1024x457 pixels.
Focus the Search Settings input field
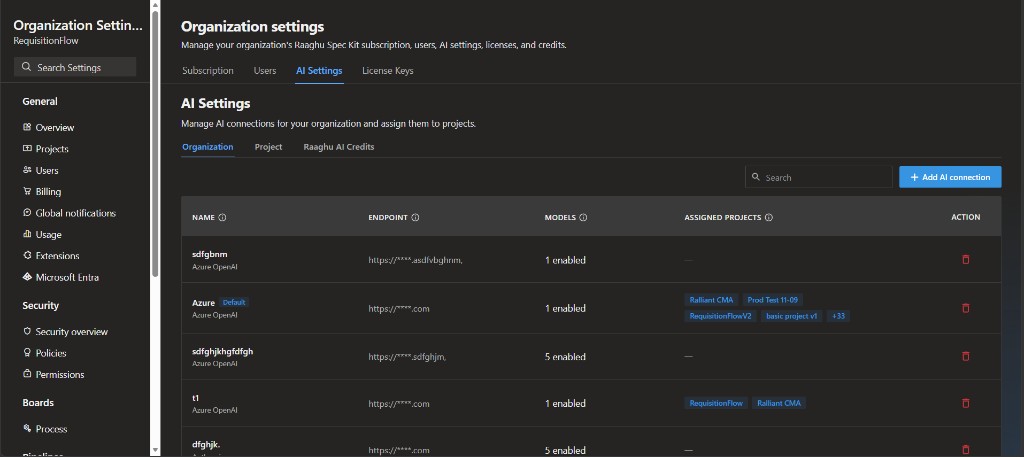(75, 67)
